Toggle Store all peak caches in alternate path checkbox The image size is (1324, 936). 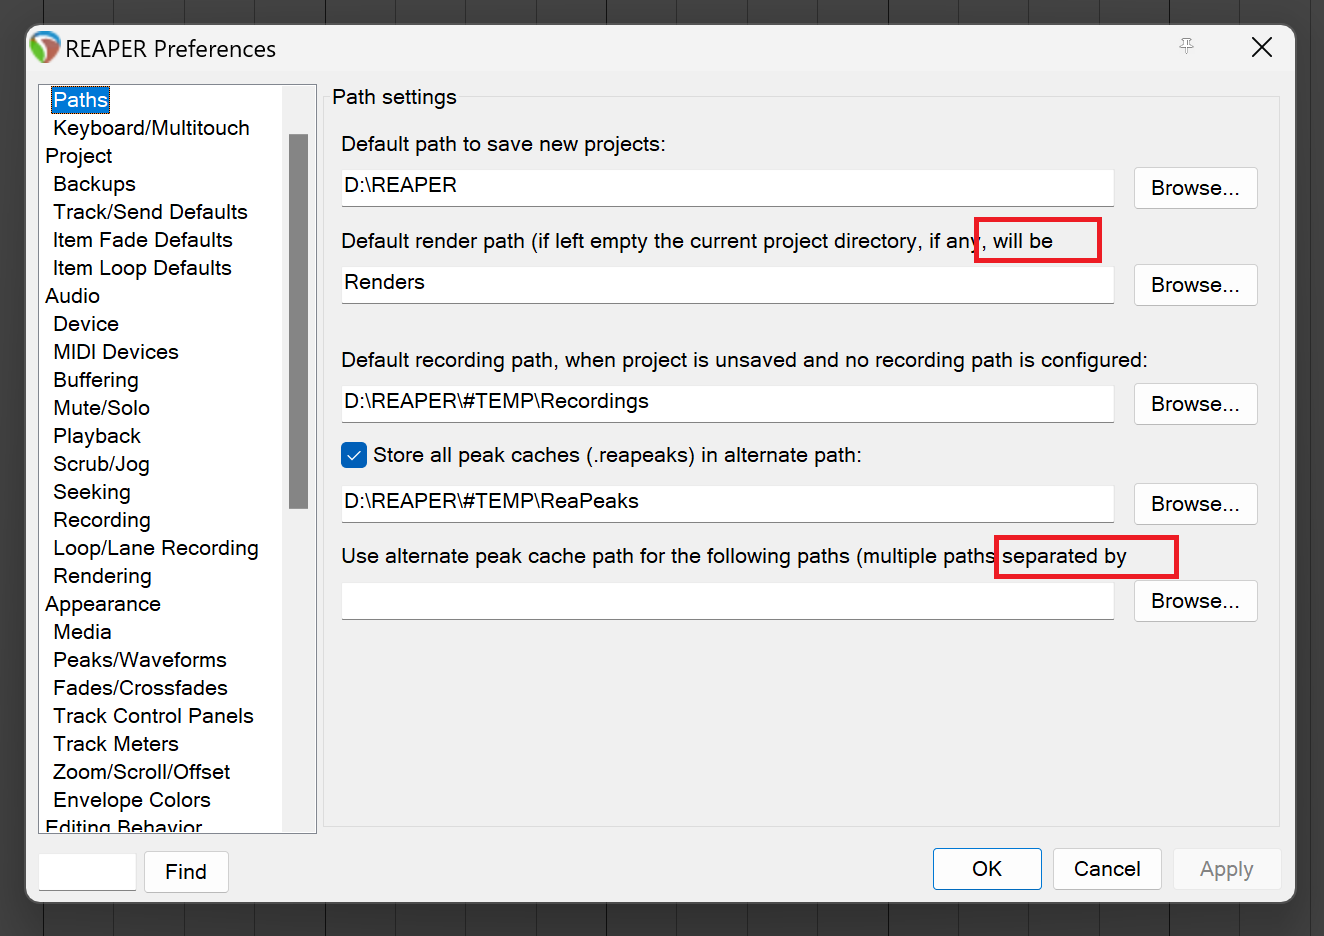coord(354,455)
